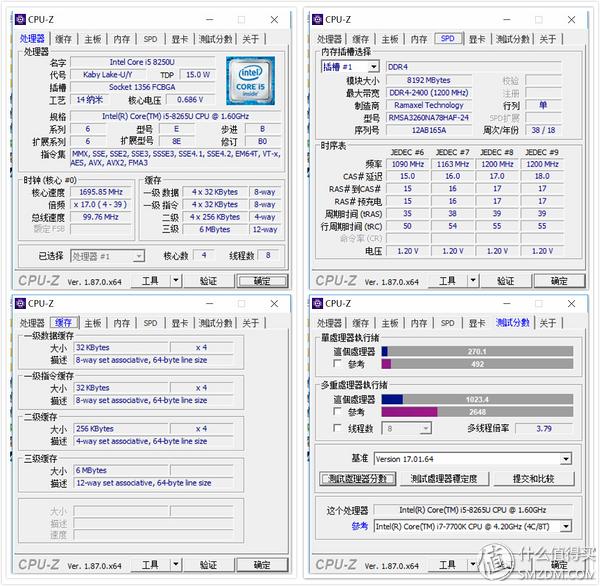Screen dimensions: 600x586
Task: Click CPU-Z app icon in processor window title
Action: [x=20, y=20]
